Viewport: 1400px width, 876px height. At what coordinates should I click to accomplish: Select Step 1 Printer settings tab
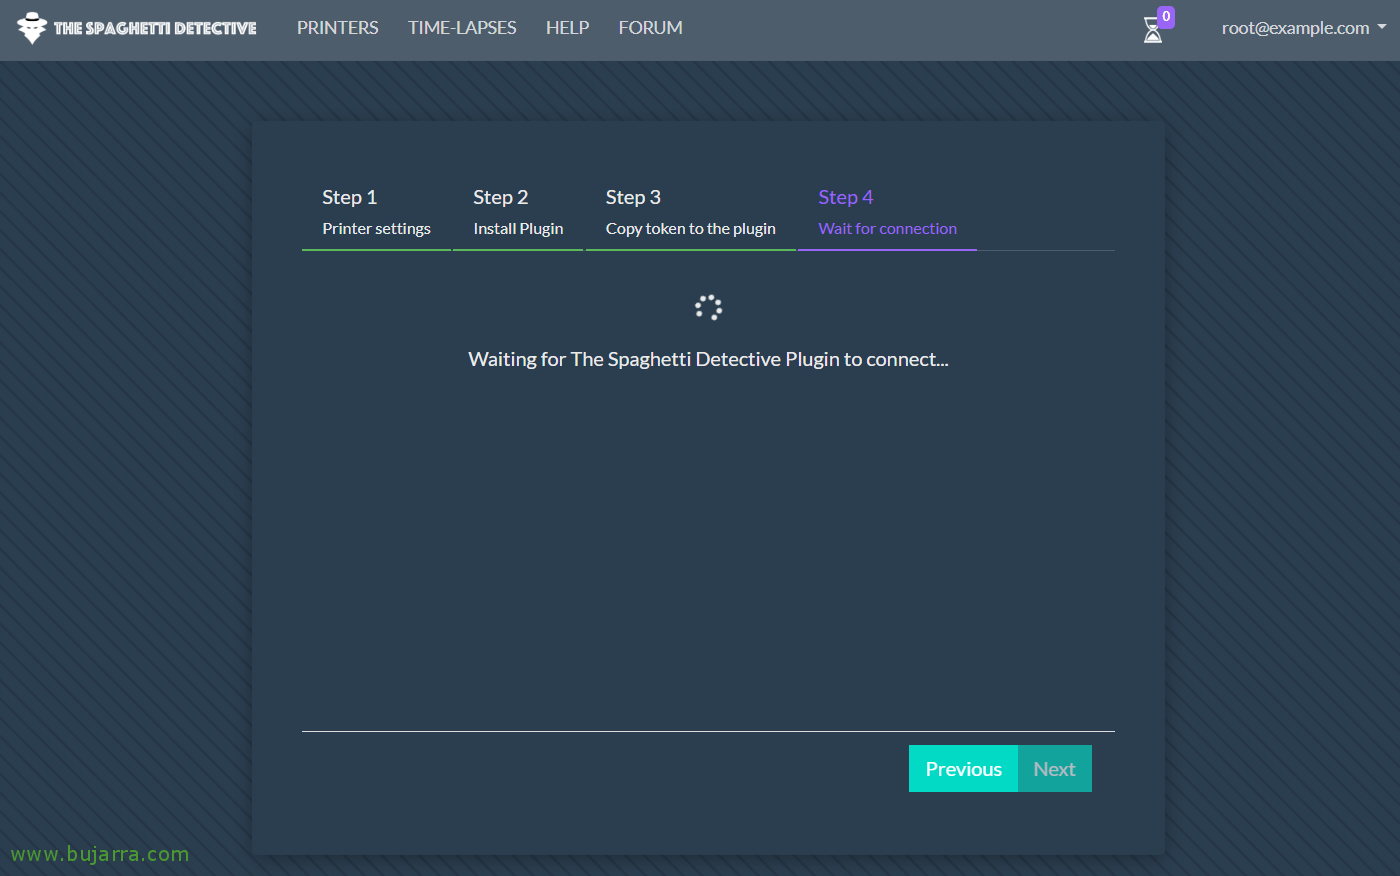tap(376, 213)
